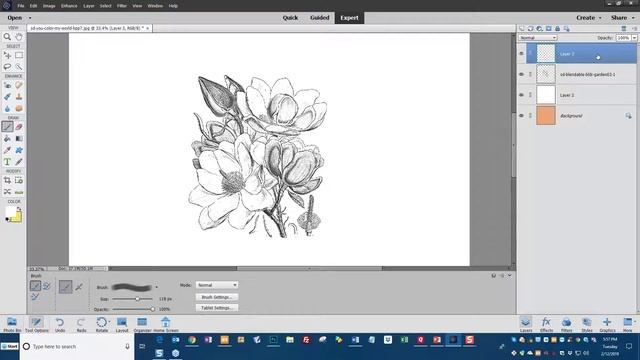Enable airbrush mode in Brush options
Image resolution: width=640 pixels, height=360 pixels.
click(x=79, y=287)
